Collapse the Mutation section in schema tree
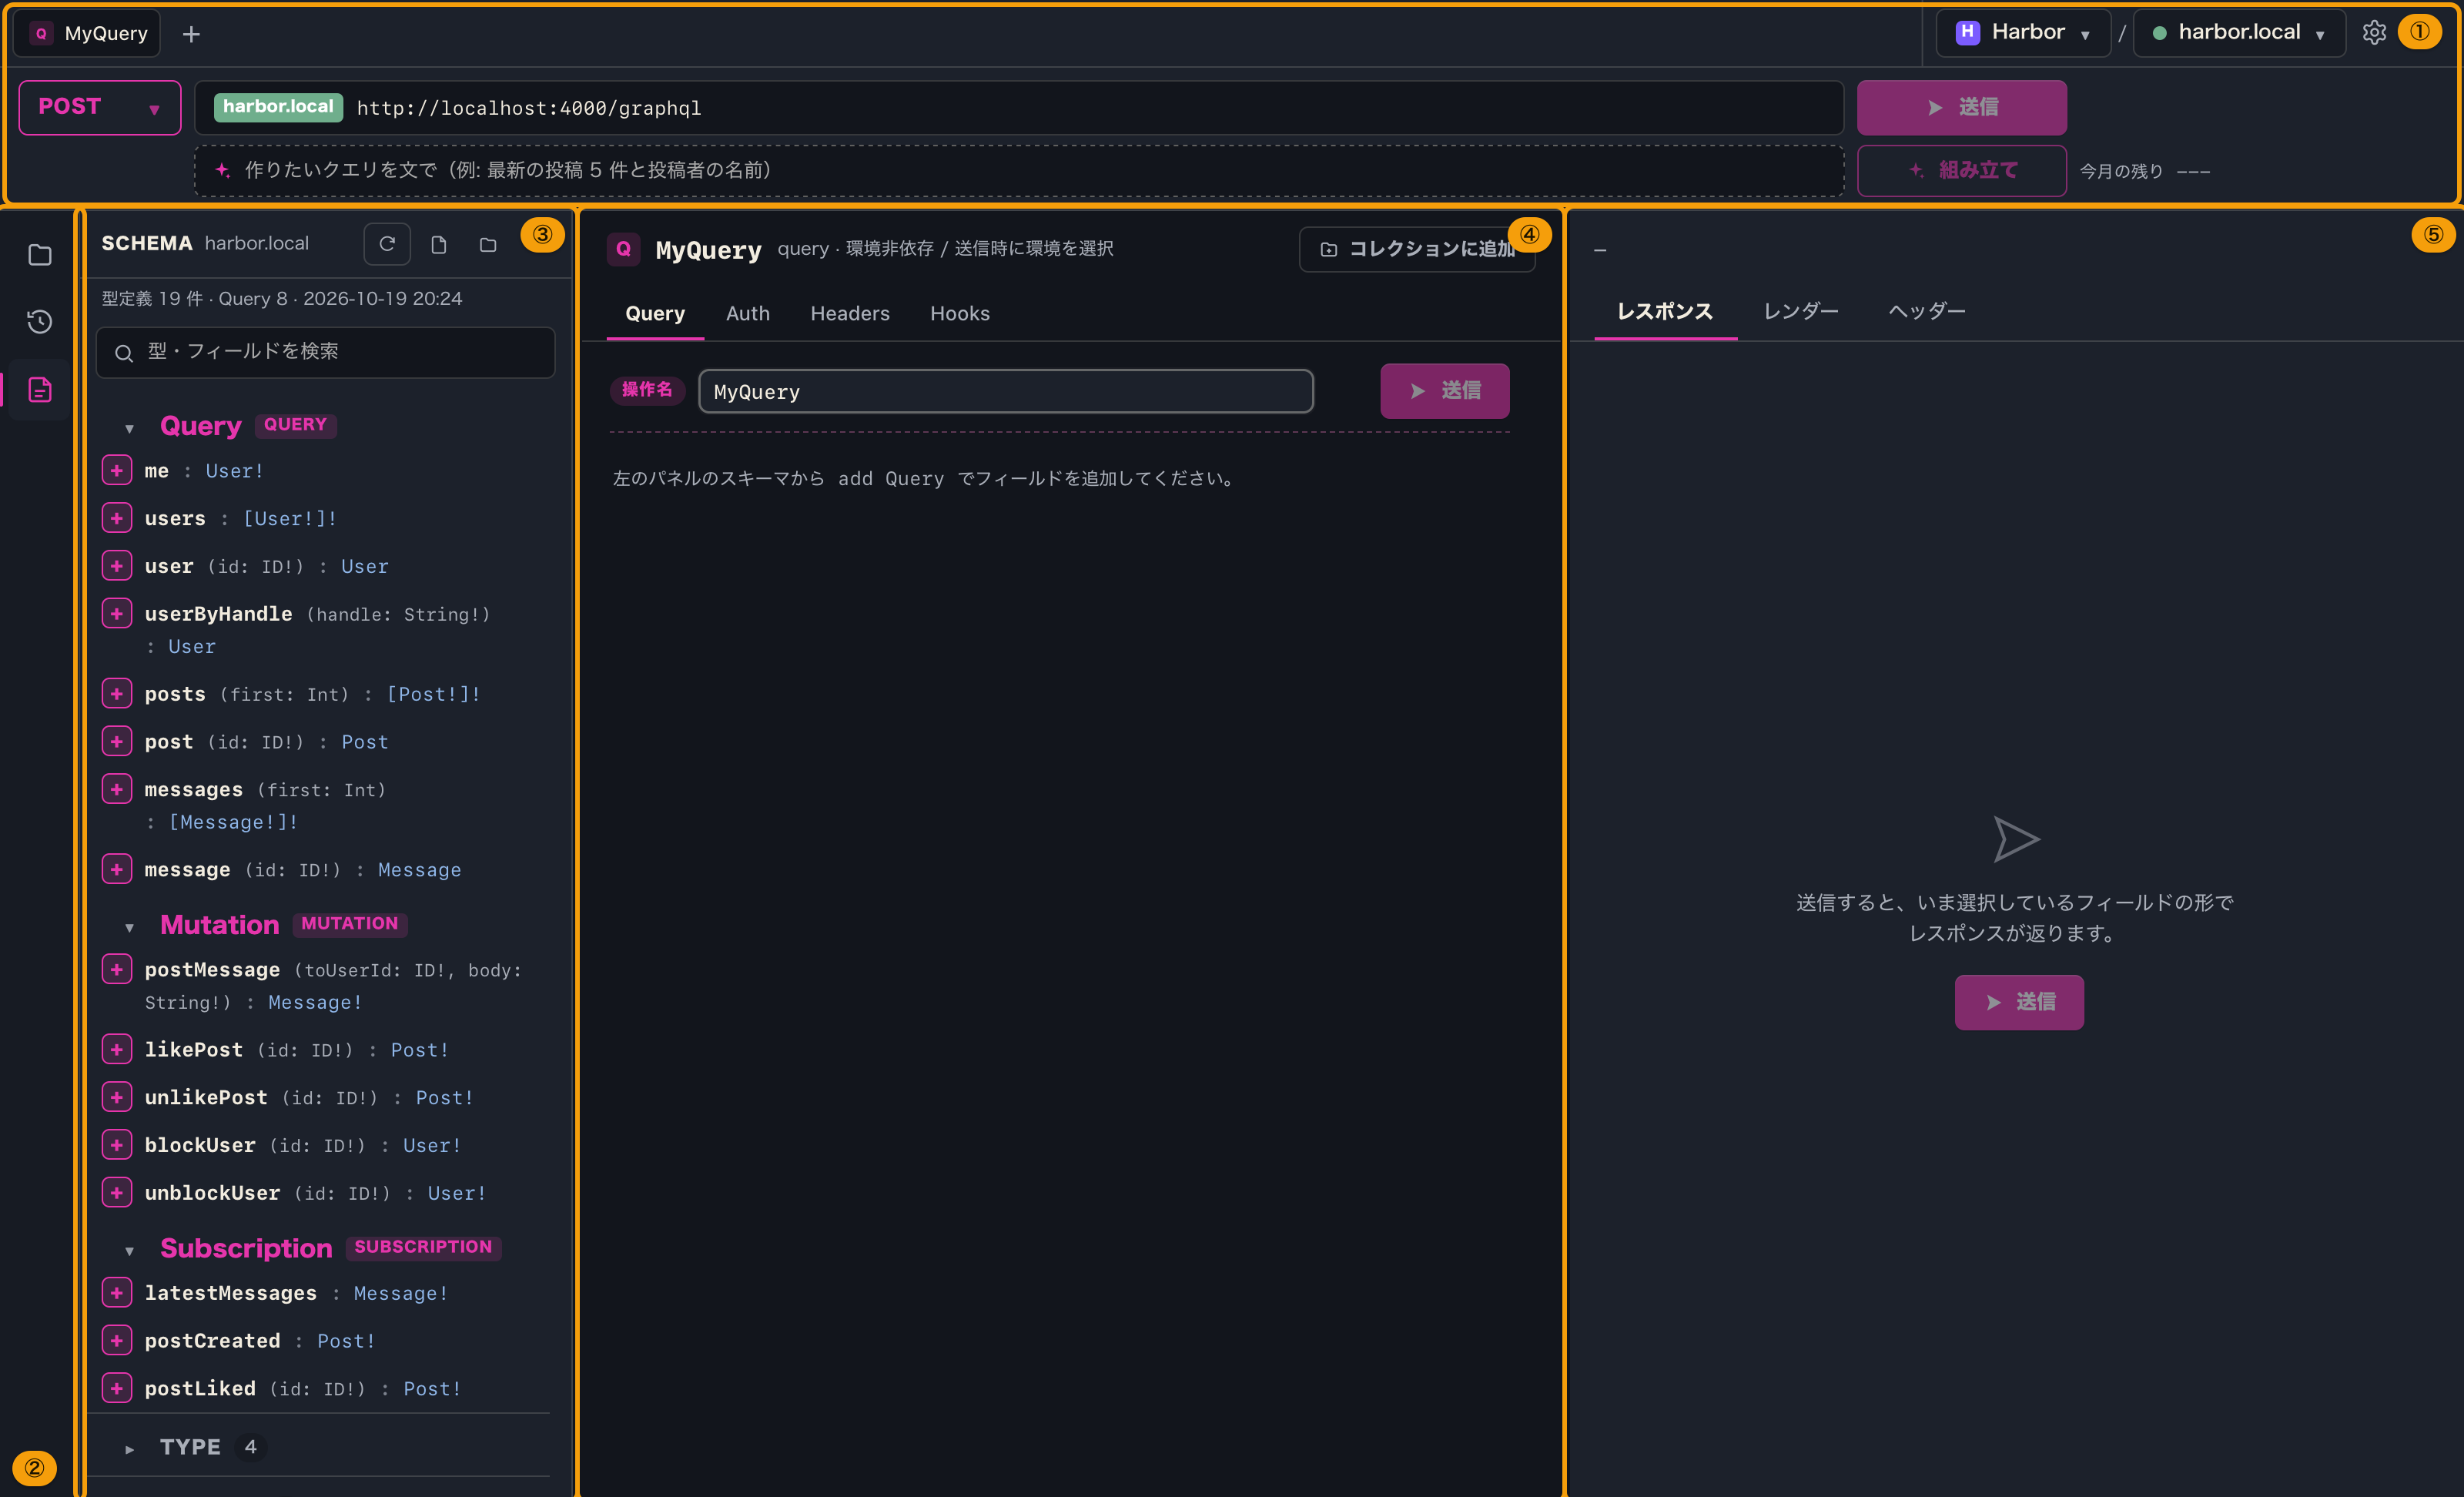This screenshot has height=1497, width=2464. click(130, 927)
